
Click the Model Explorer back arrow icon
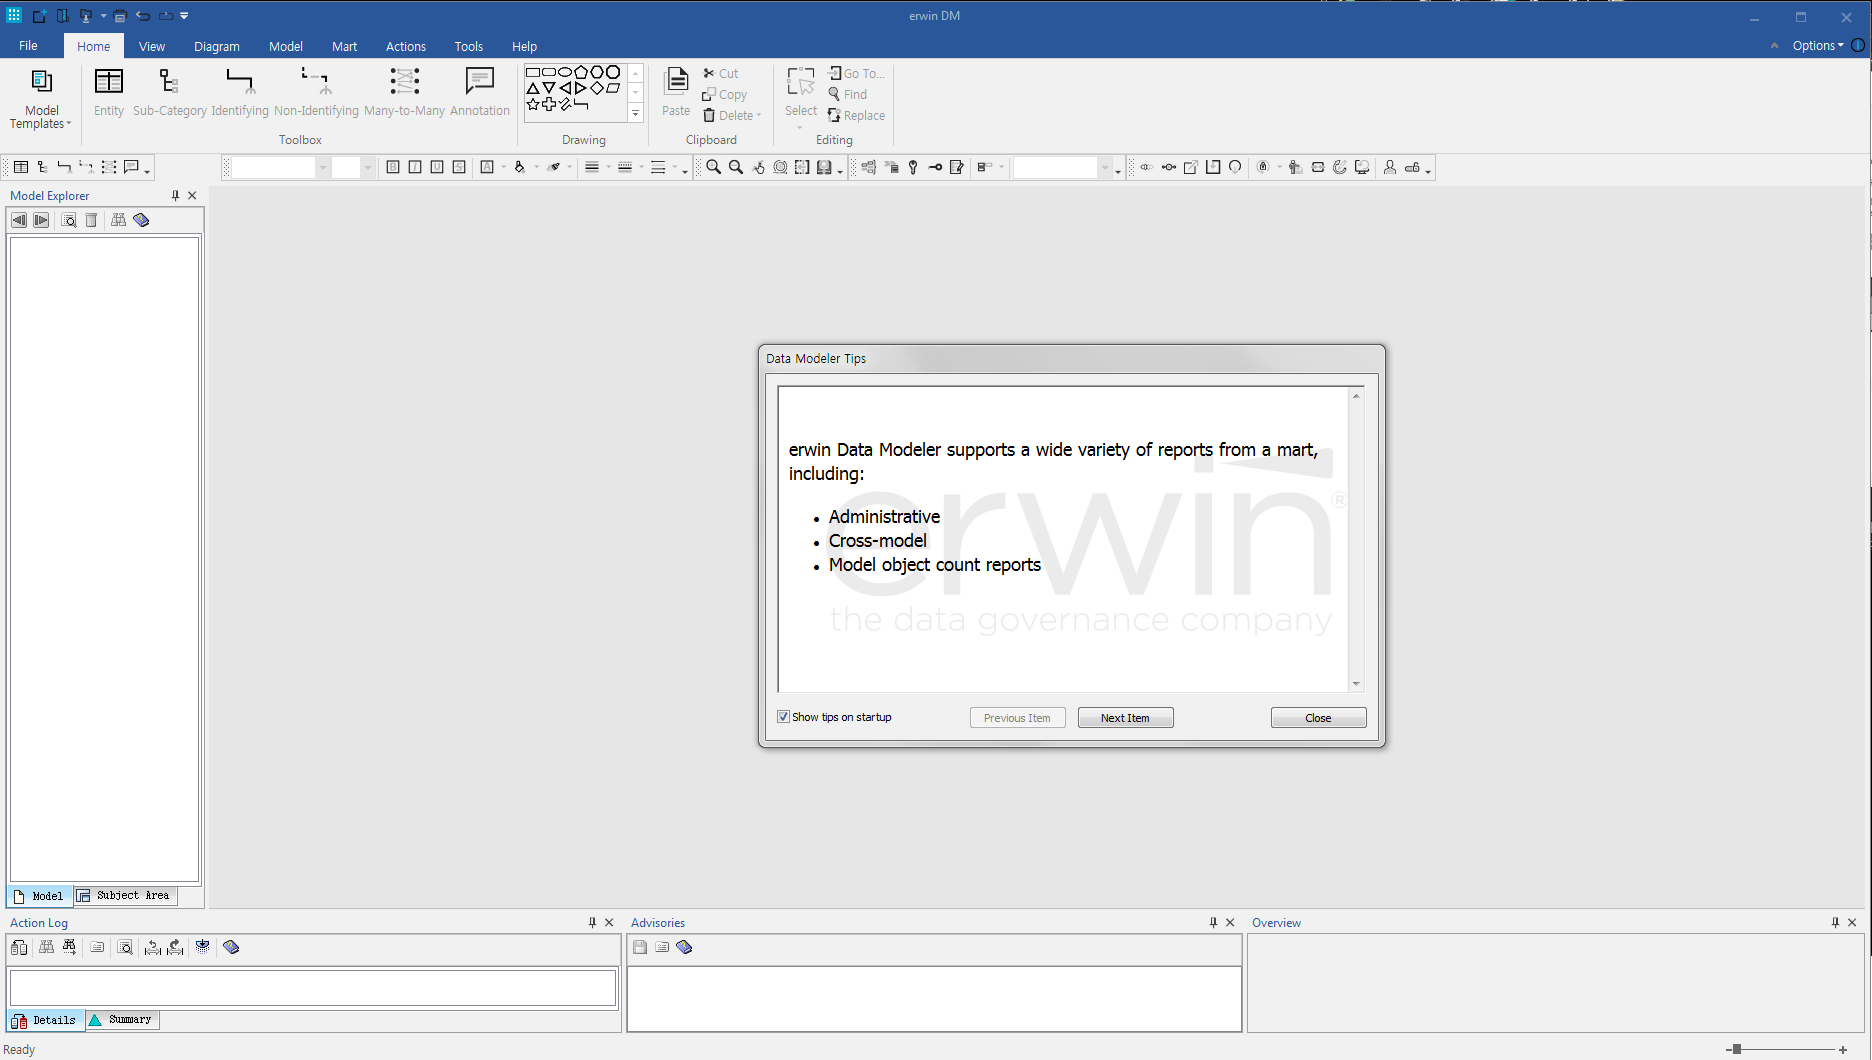(19, 220)
